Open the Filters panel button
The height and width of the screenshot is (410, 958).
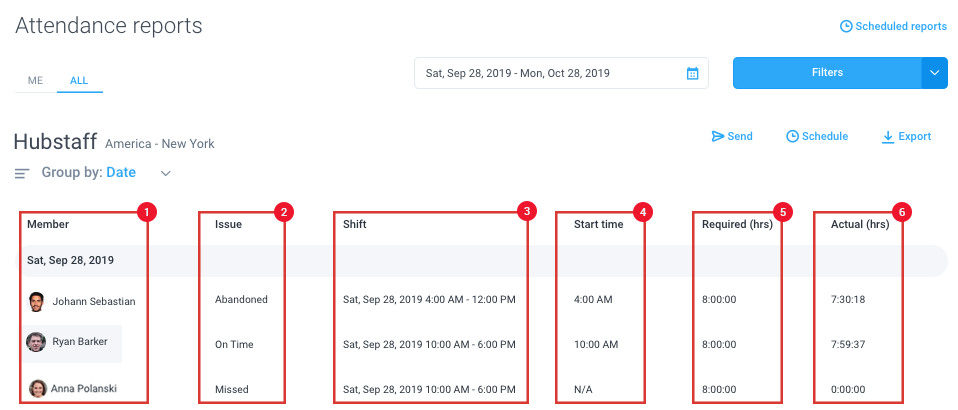(827, 73)
